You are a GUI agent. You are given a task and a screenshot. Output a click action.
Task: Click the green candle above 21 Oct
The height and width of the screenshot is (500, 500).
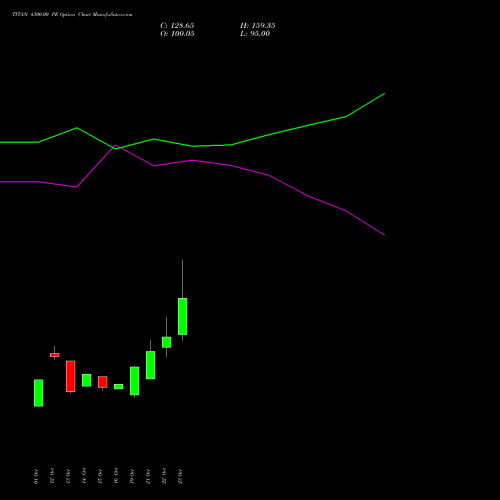click(151, 365)
